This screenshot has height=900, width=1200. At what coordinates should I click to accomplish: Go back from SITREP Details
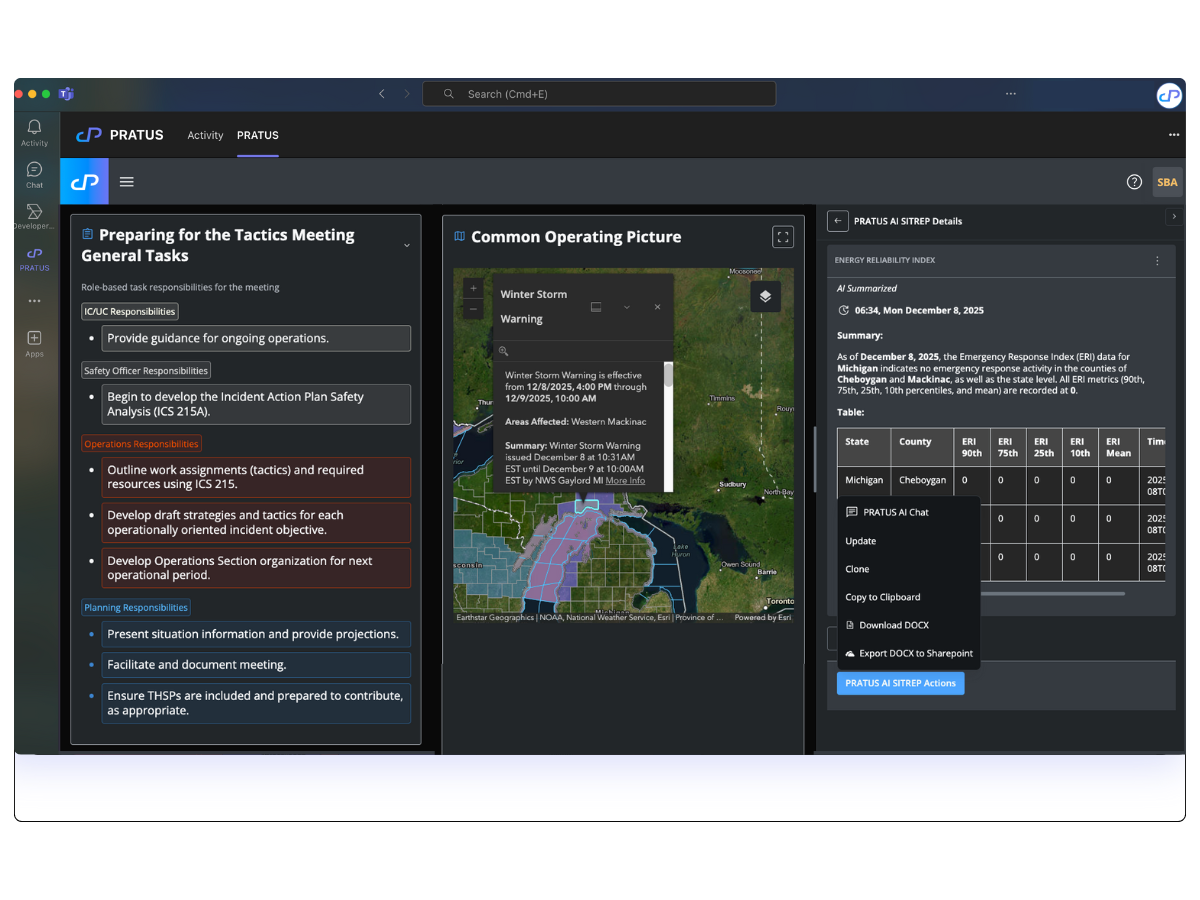(838, 221)
